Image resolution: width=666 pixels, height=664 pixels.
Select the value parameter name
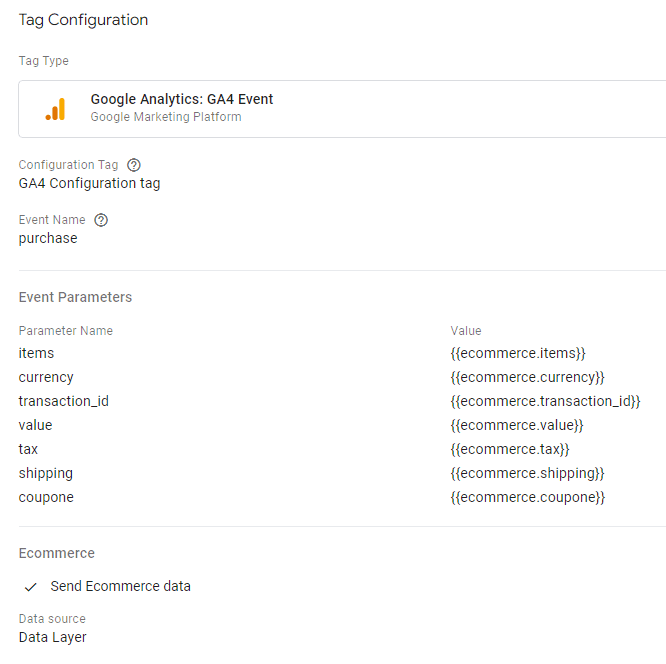coord(35,425)
